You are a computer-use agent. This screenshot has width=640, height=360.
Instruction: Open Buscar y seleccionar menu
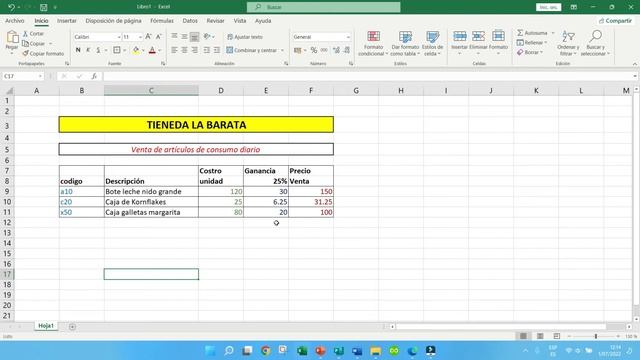click(x=595, y=43)
